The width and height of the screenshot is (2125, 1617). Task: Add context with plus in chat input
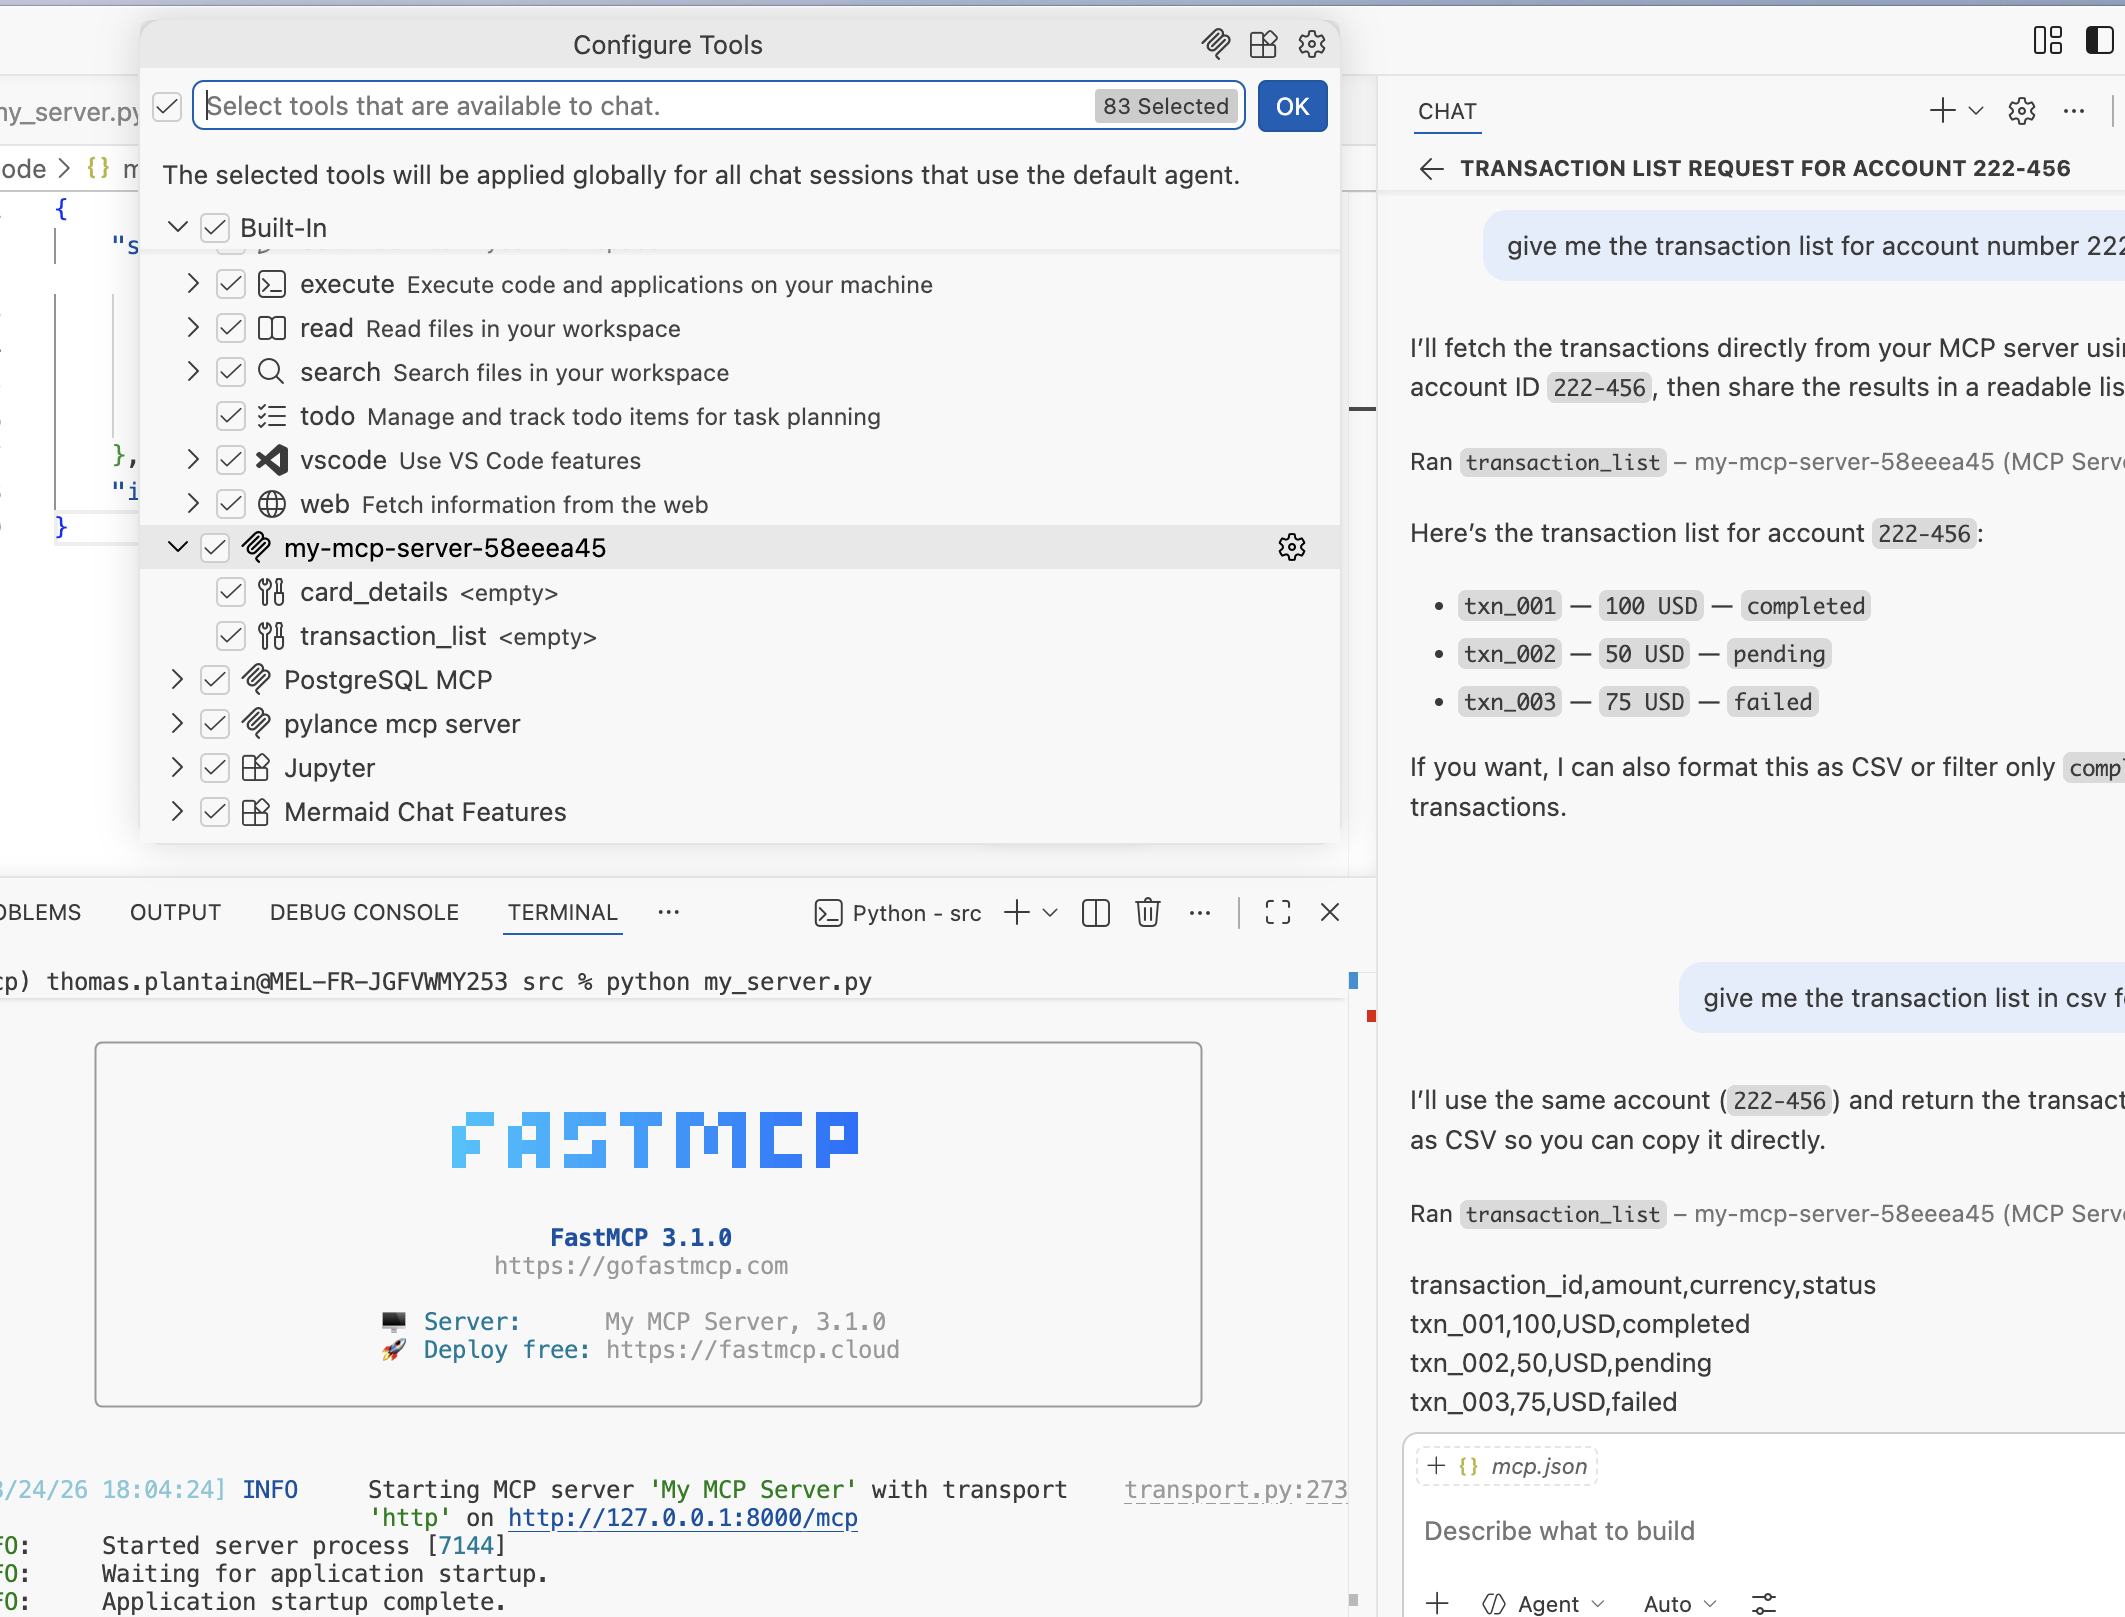(1437, 1603)
